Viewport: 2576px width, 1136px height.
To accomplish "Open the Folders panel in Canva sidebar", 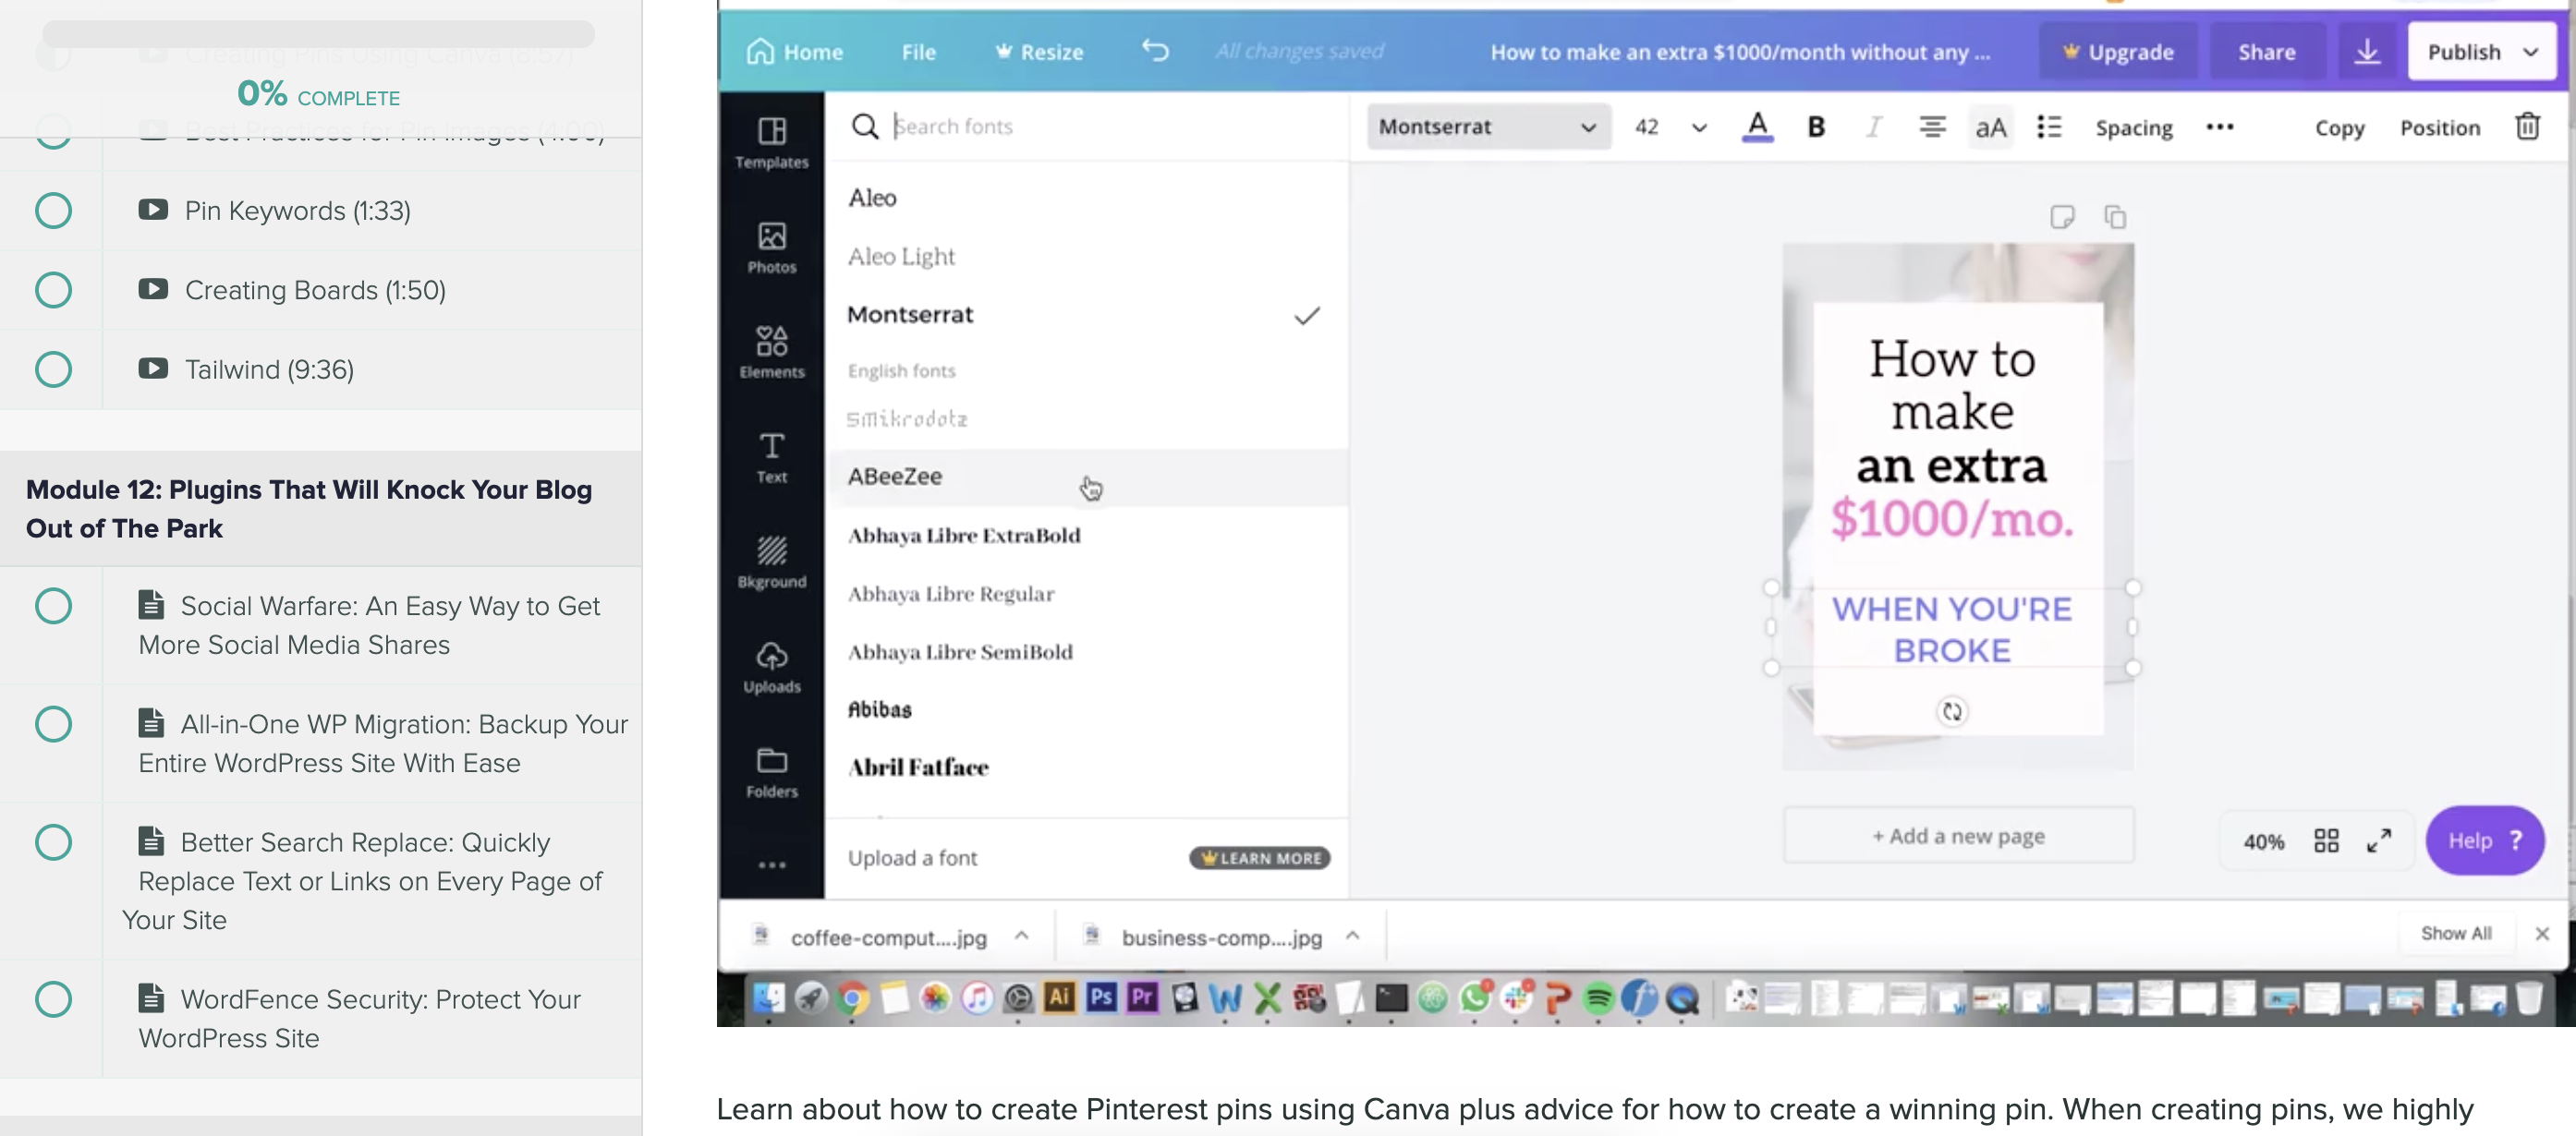I will 771,773.
